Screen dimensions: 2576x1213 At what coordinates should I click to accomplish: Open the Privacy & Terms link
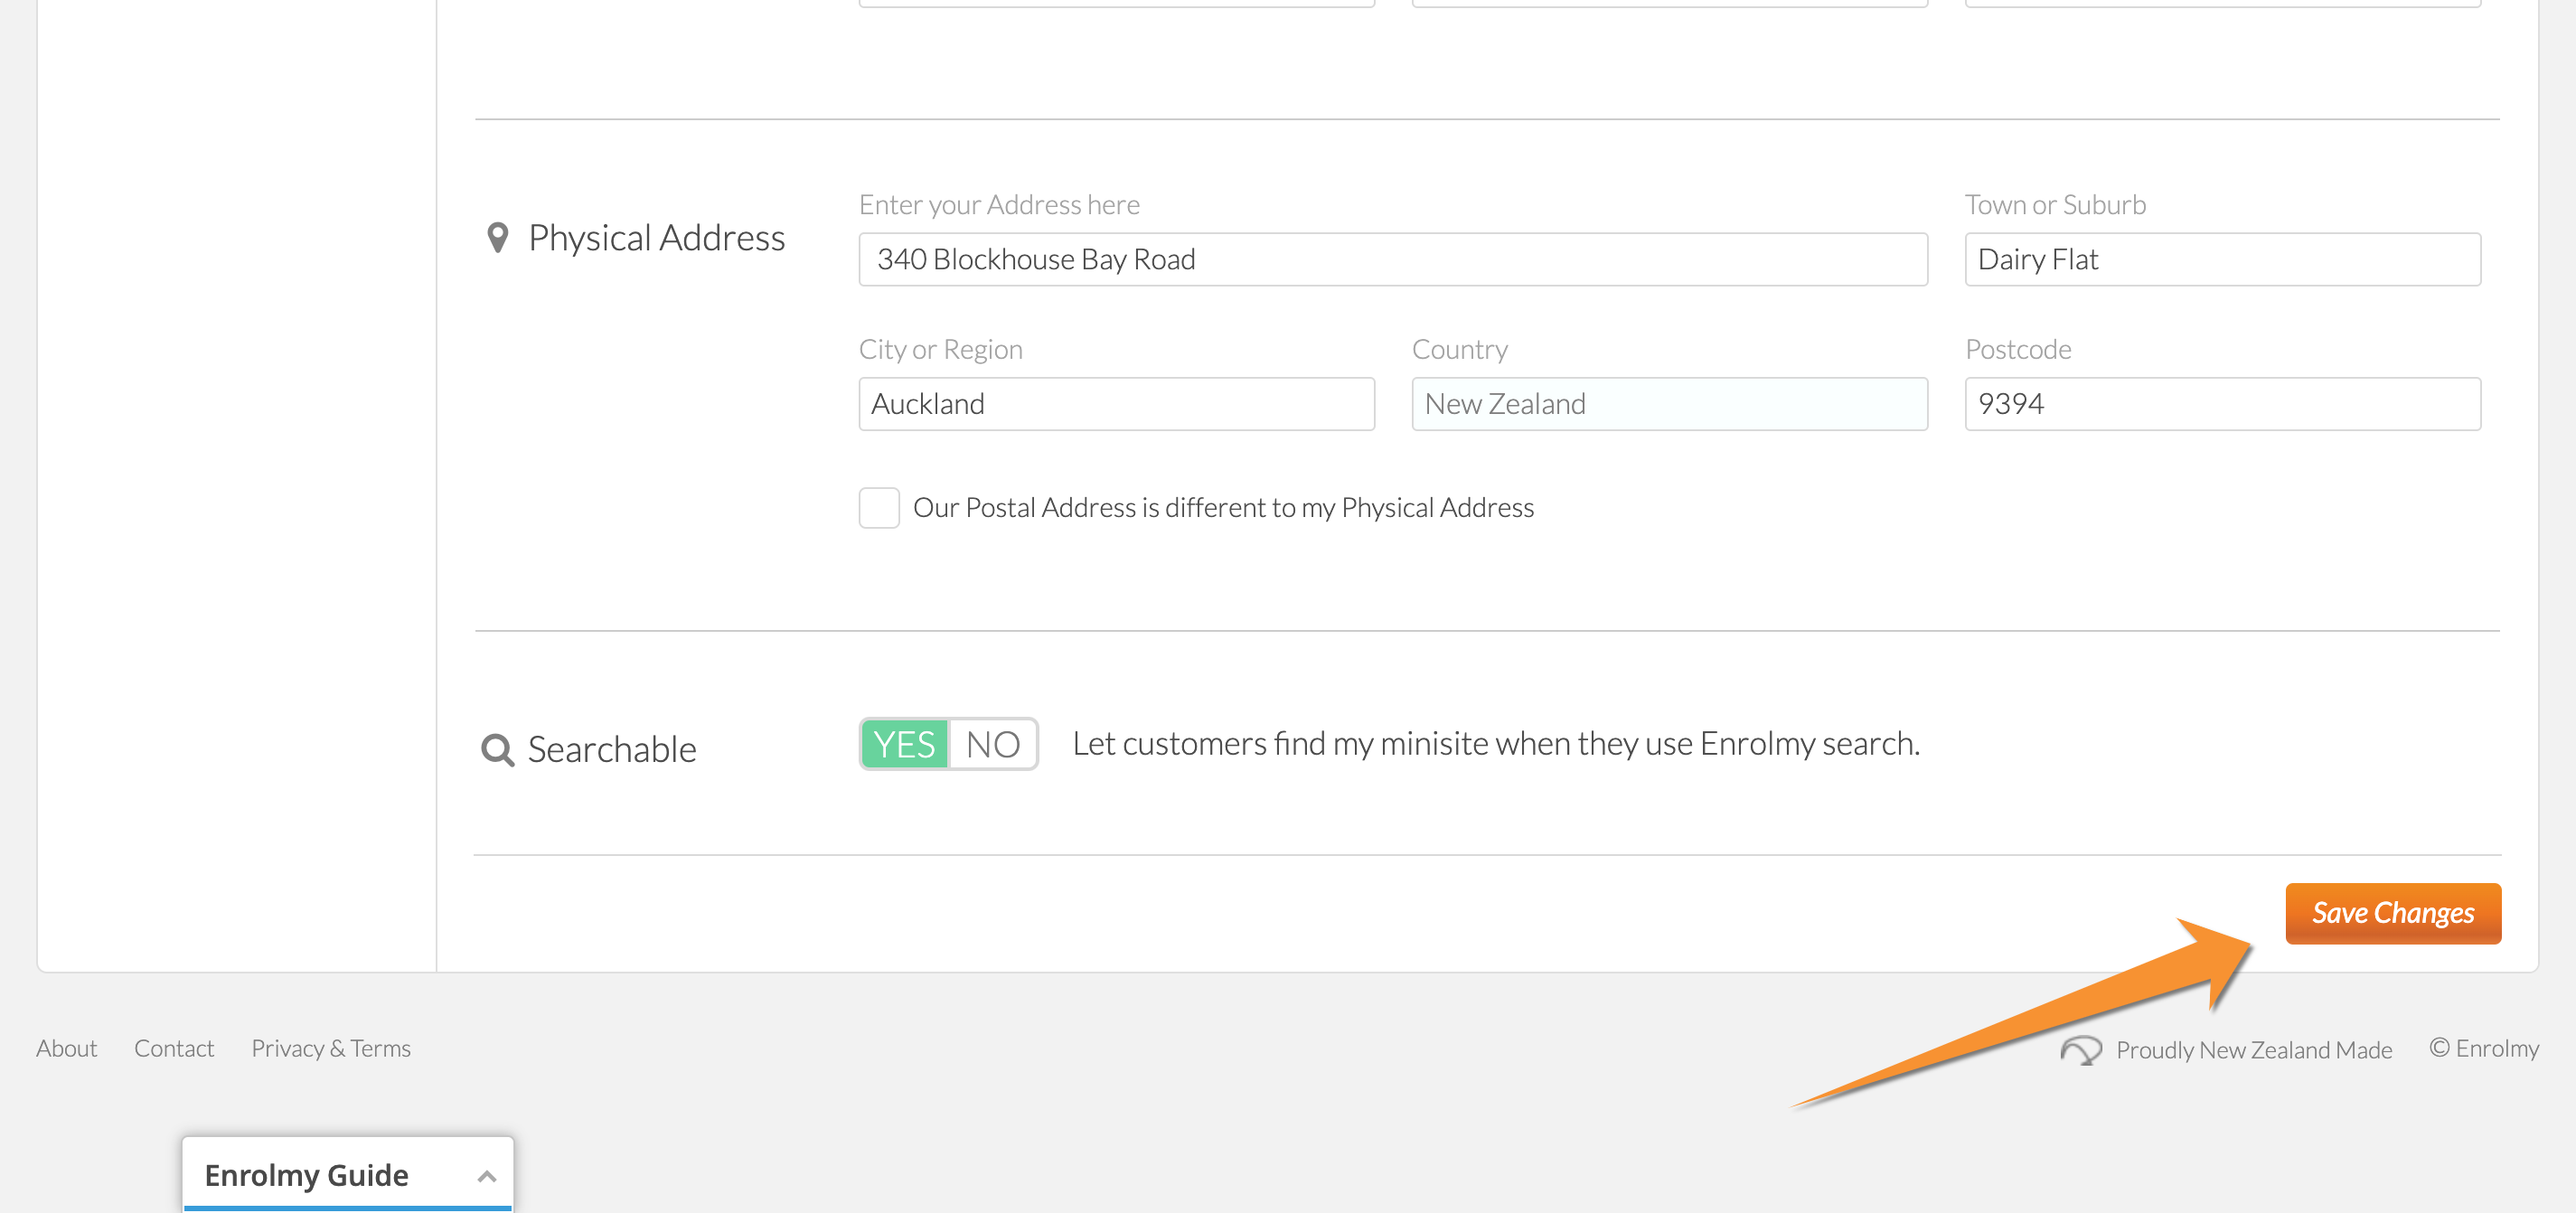pyautogui.click(x=331, y=1048)
